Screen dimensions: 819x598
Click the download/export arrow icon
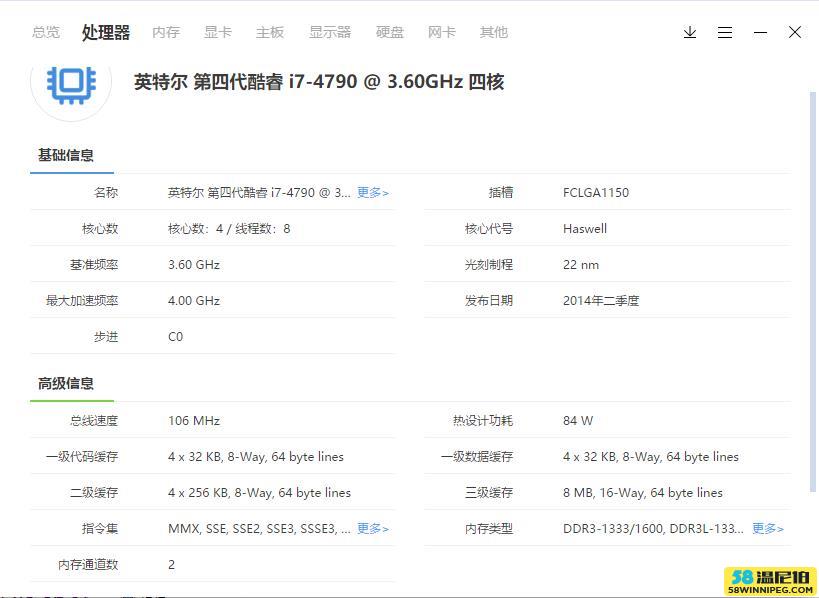pyautogui.click(x=689, y=32)
